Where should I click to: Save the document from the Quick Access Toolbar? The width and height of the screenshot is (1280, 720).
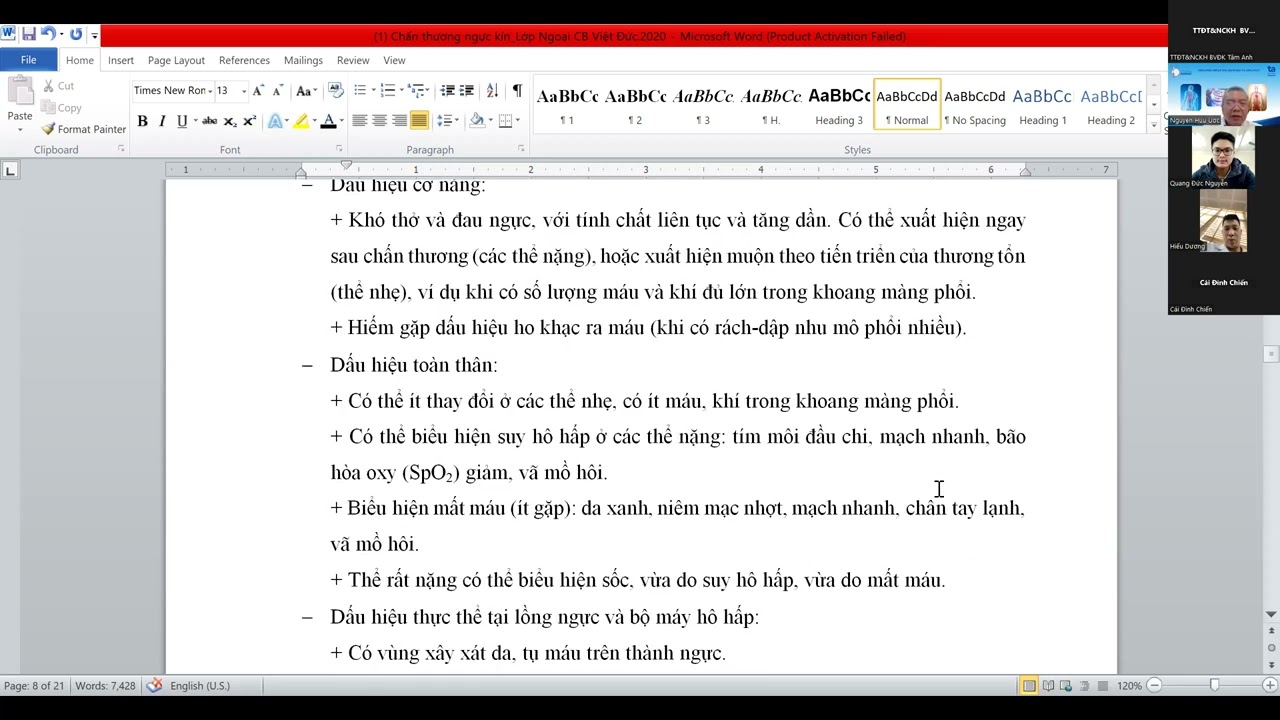coord(29,35)
